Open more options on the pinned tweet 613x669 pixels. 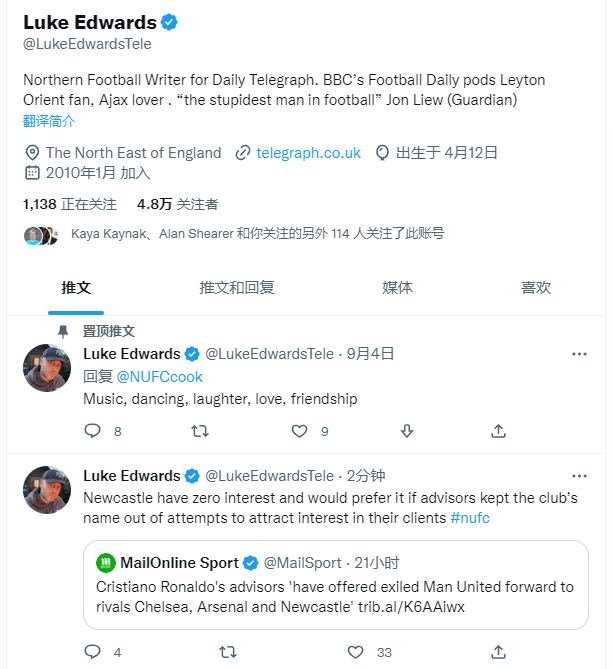(579, 354)
